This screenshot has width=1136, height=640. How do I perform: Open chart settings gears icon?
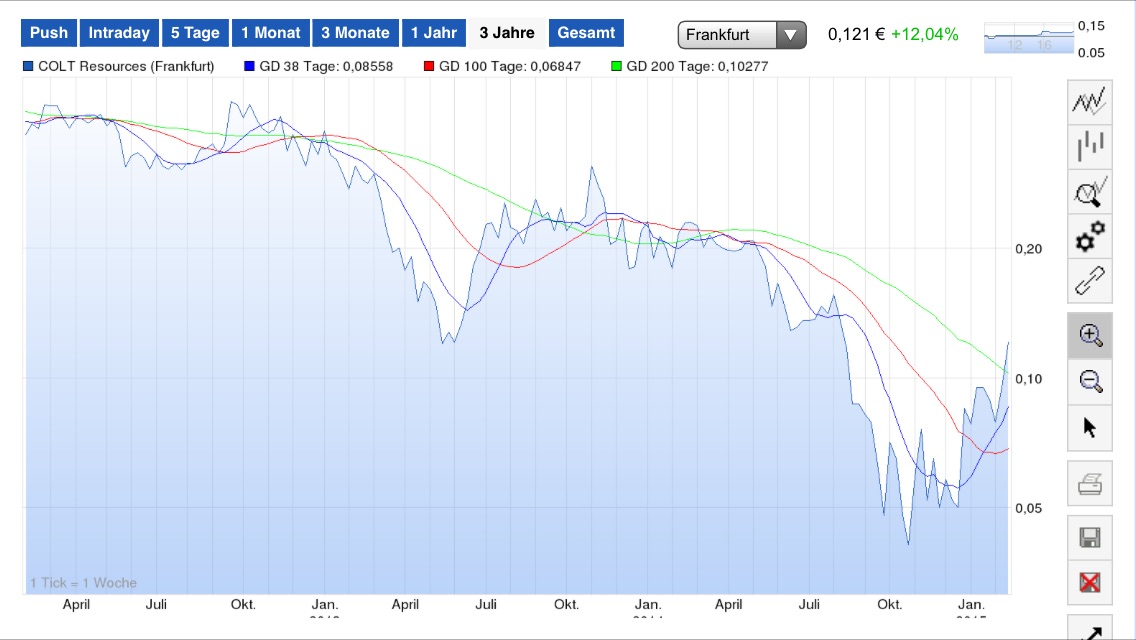(1090, 237)
